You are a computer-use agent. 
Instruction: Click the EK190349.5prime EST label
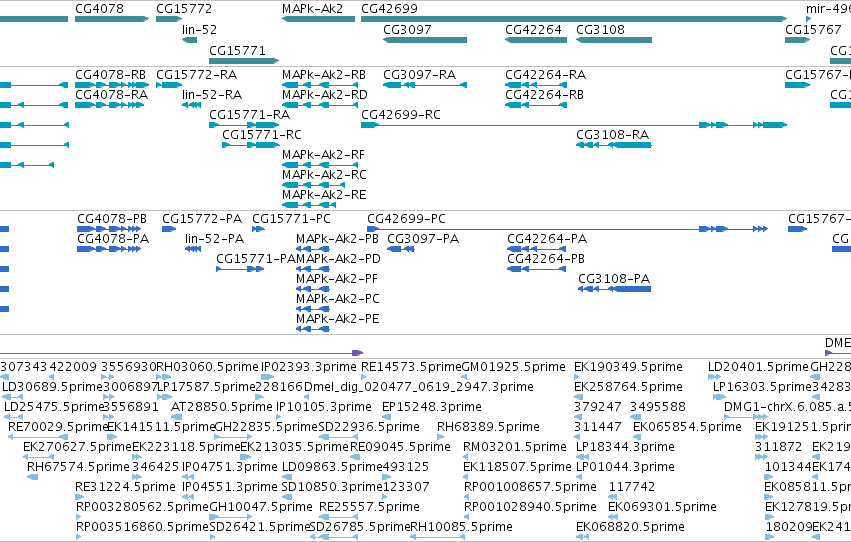pos(628,367)
